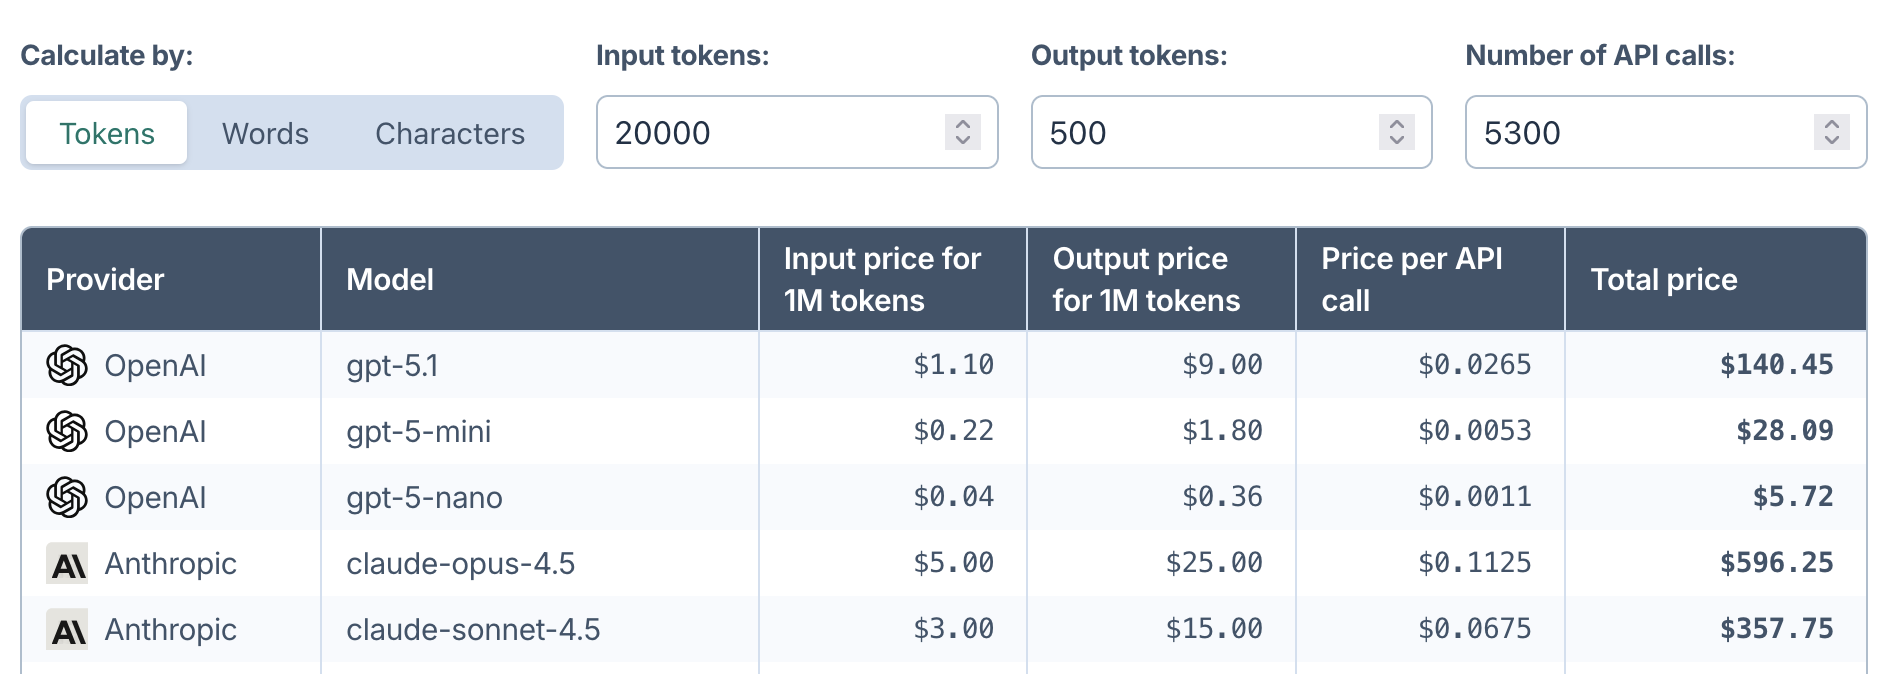This screenshot has width=1894, height=674.
Task: Sort by the Total price column header
Action: click(x=1663, y=280)
